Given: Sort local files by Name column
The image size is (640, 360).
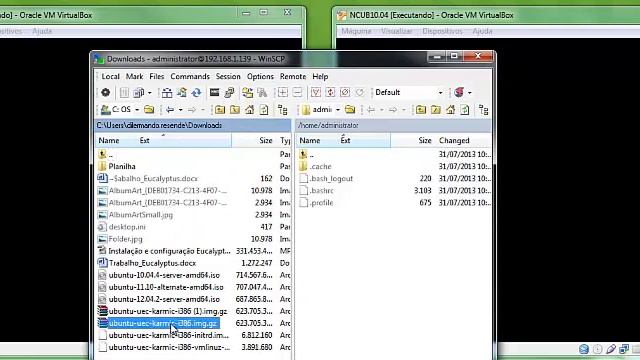Looking at the screenshot, I should click(x=164, y=140).
